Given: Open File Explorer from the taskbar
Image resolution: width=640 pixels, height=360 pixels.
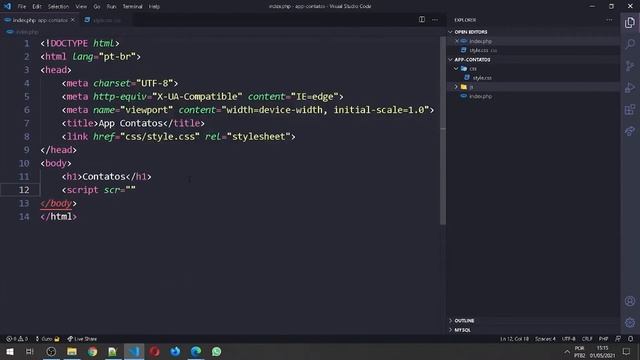Looking at the screenshot, I should tap(72, 351).
